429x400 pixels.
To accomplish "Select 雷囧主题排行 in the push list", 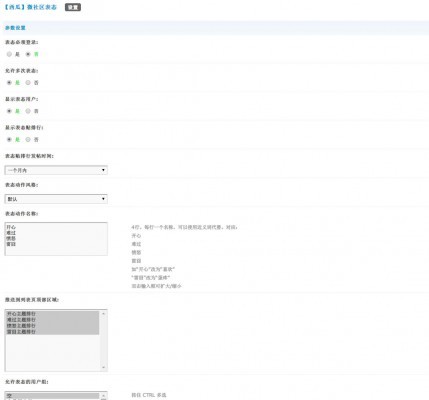I will [53, 332].
